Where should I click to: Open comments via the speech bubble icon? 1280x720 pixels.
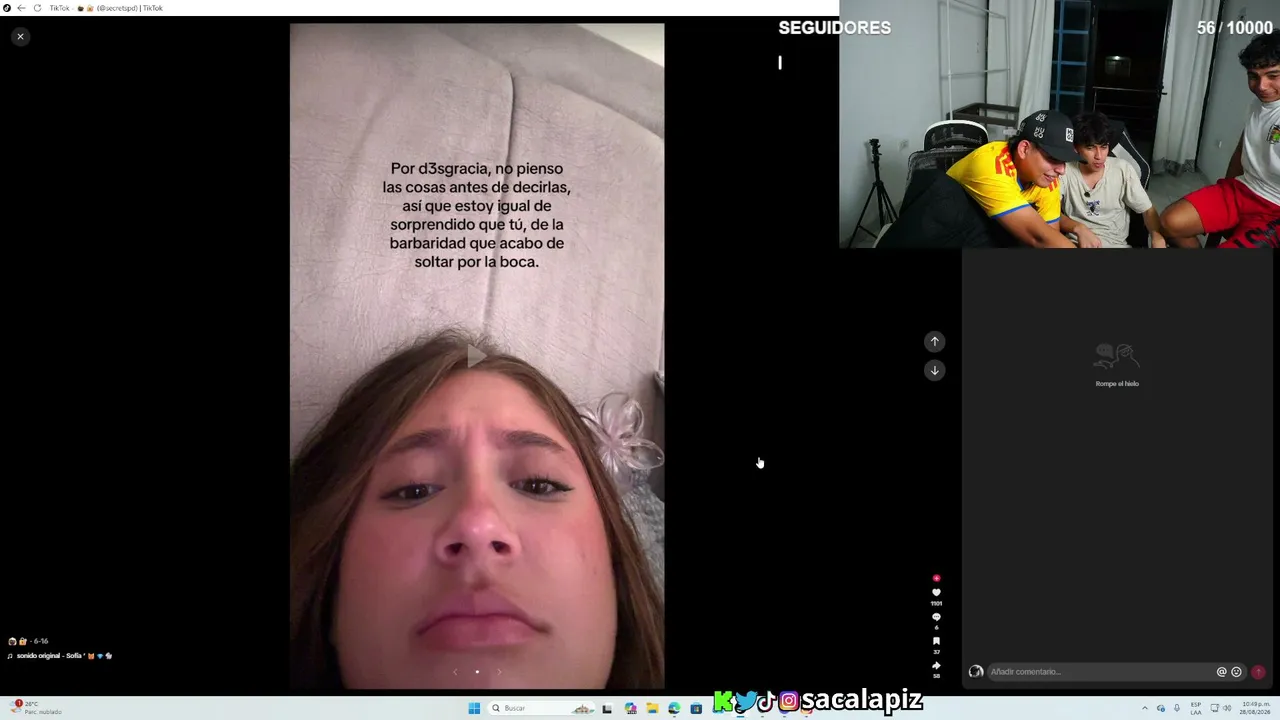(936, 617)
